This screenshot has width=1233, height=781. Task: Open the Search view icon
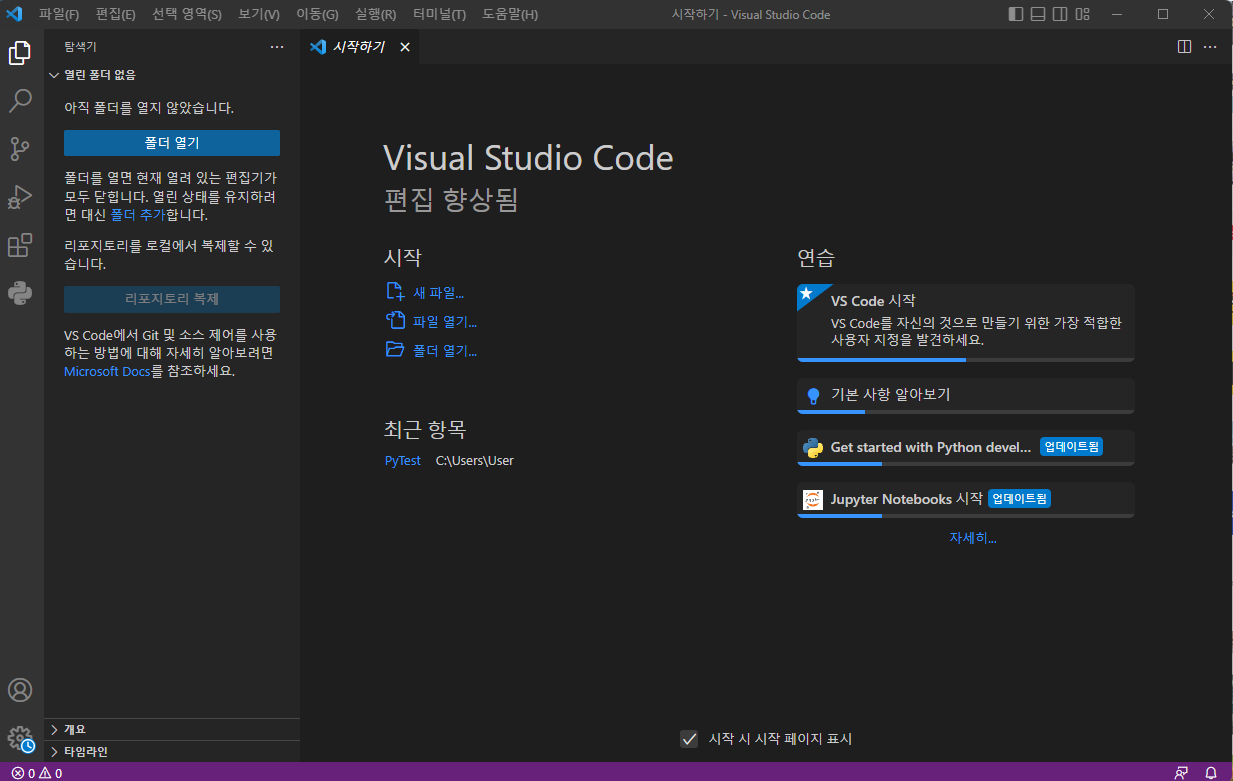(x=20, y=101)
